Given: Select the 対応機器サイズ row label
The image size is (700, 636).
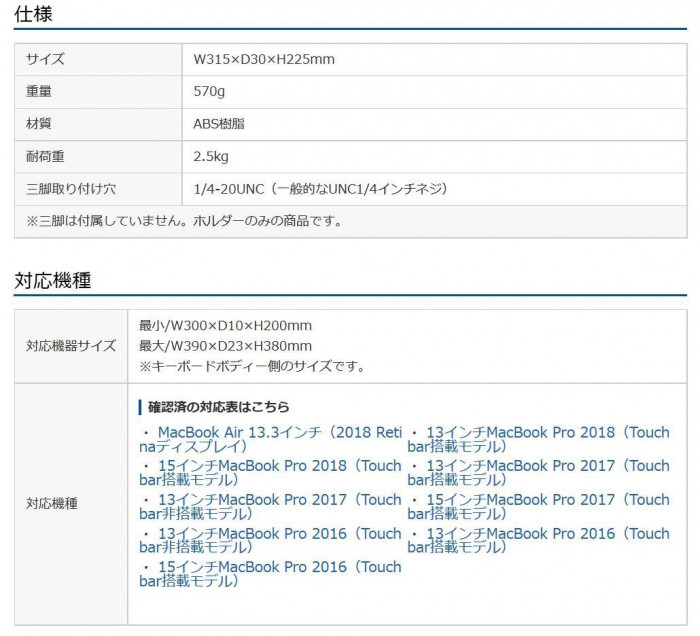Looking at the screenshot, I should click(71, 346).
